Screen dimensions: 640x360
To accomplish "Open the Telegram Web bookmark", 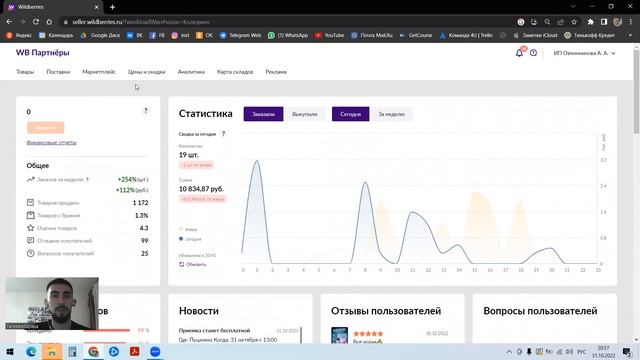I will pos(240,36).
